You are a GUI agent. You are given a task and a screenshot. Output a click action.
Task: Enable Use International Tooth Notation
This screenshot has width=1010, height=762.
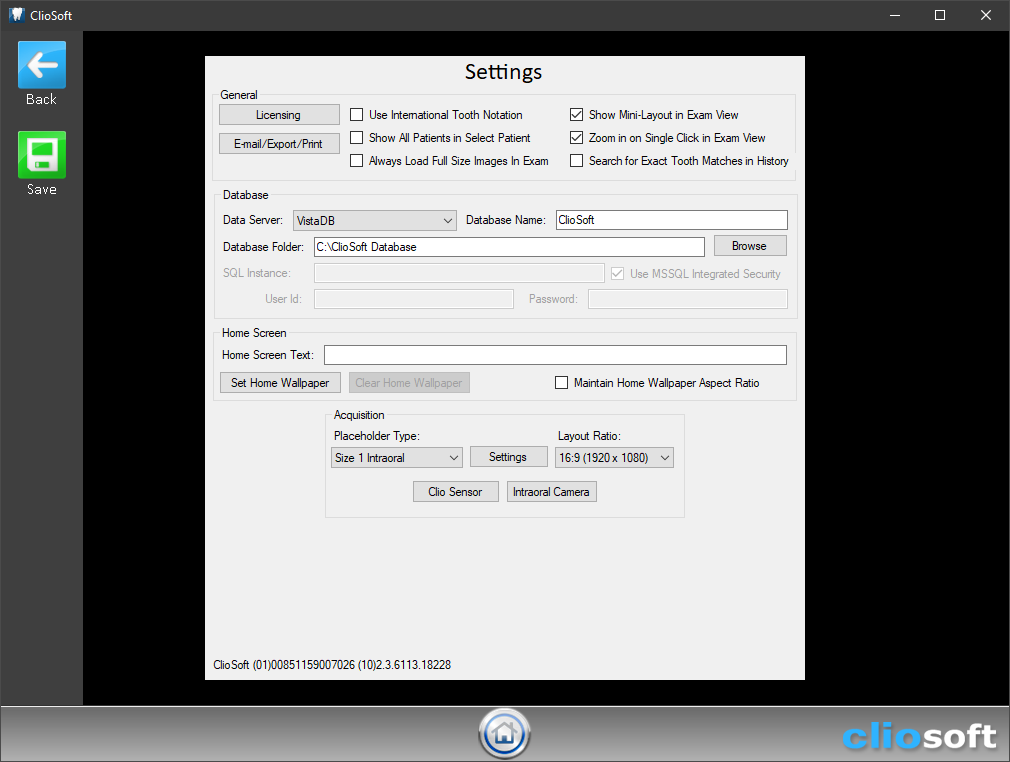click(356, 114)
